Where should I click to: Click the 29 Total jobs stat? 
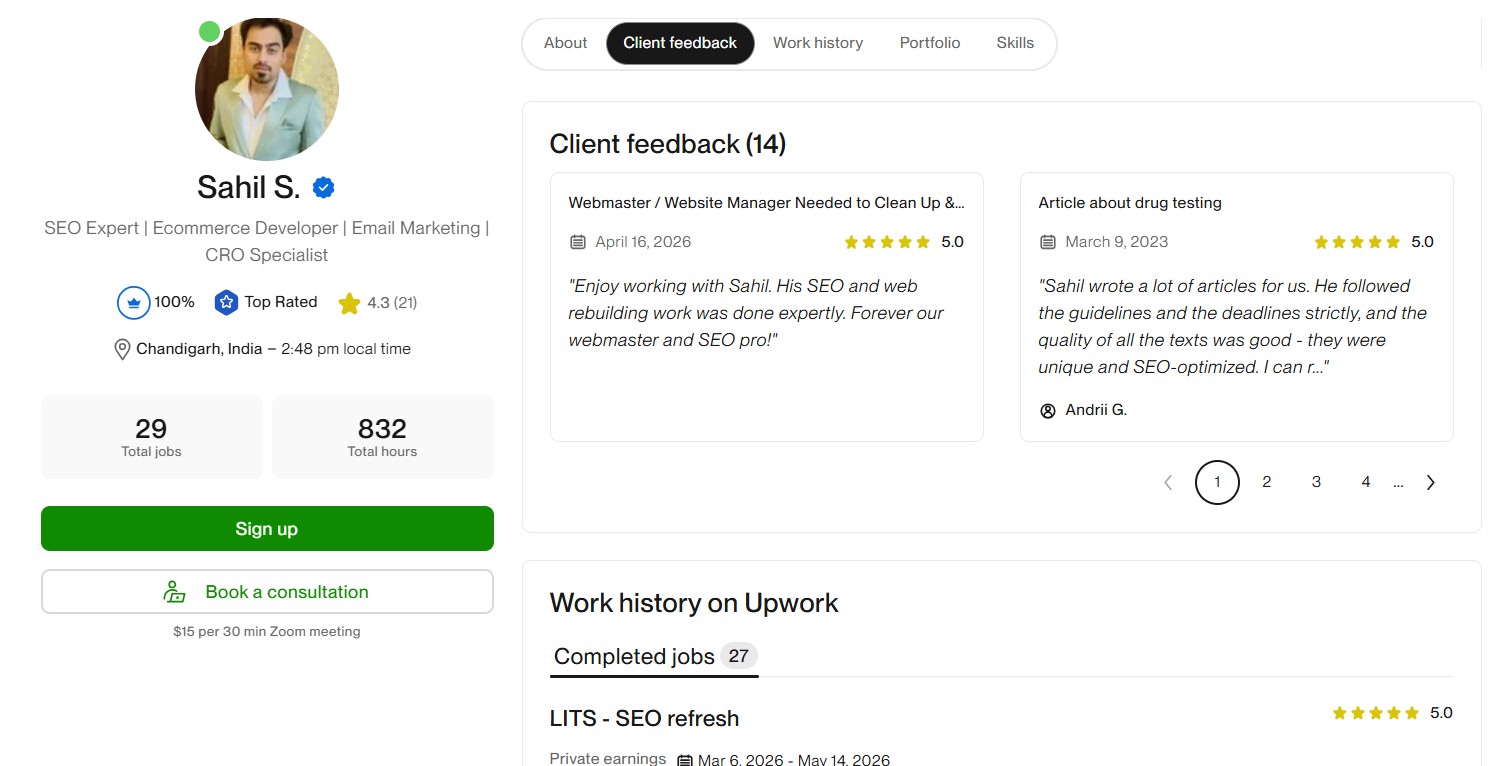coord(151,437)
